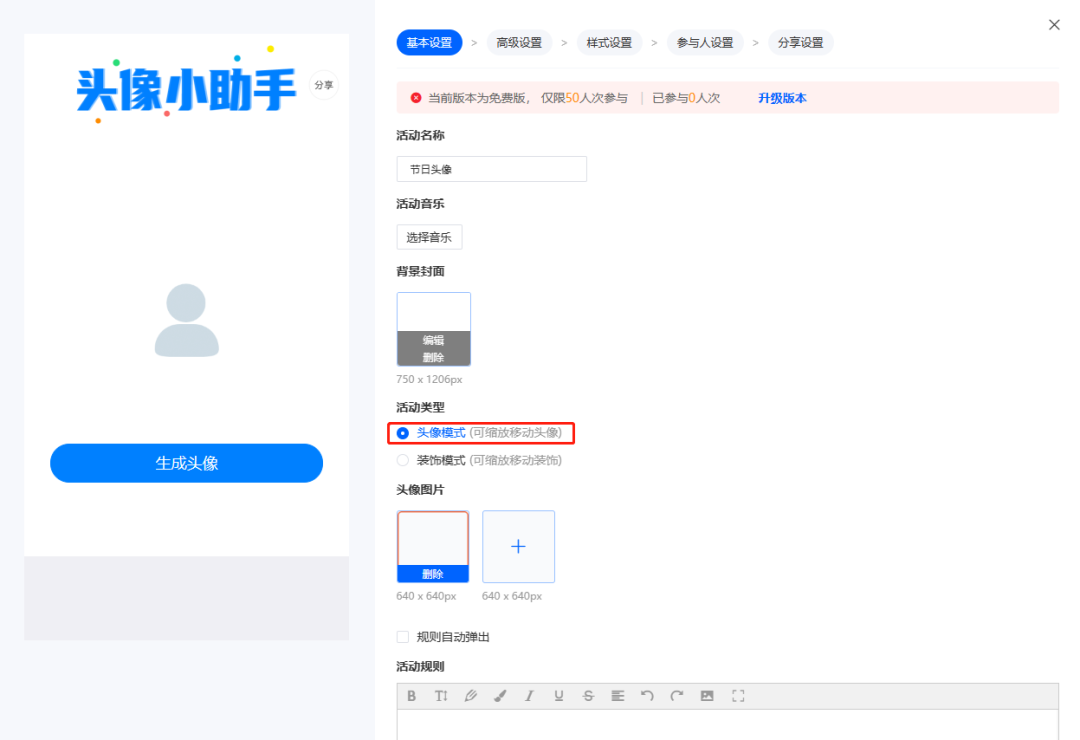Viewport: 1080px width, 740px height.
Task: Open the font size tool
Action: coord(441,696)
